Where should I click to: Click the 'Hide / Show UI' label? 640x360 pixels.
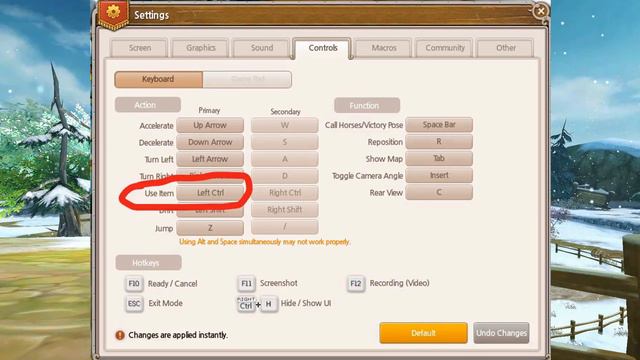pyautogui.click(x=306, y=303)
